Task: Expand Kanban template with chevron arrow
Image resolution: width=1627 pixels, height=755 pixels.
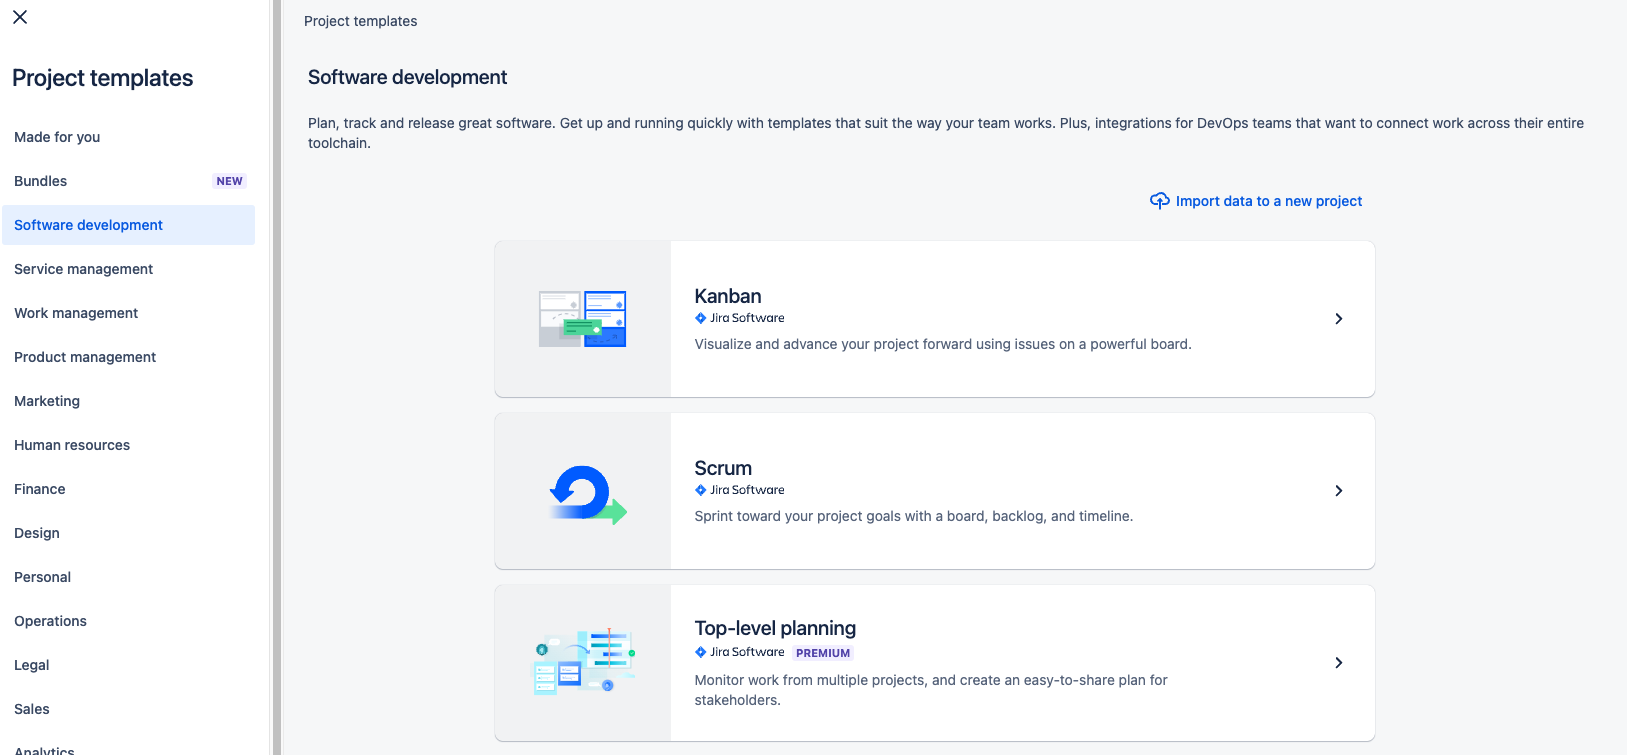Action: (x=1338, y=319)
